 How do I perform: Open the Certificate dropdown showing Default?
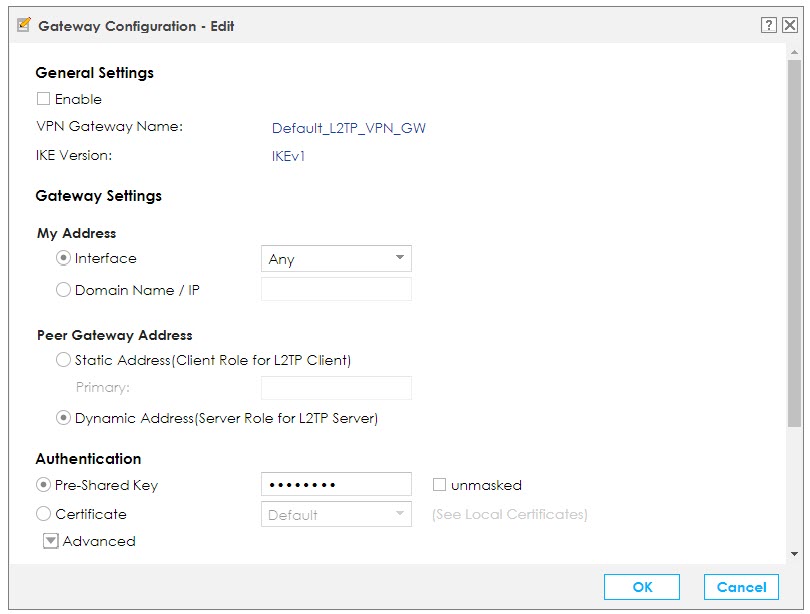pyautogui.click(x=336, y=515)
